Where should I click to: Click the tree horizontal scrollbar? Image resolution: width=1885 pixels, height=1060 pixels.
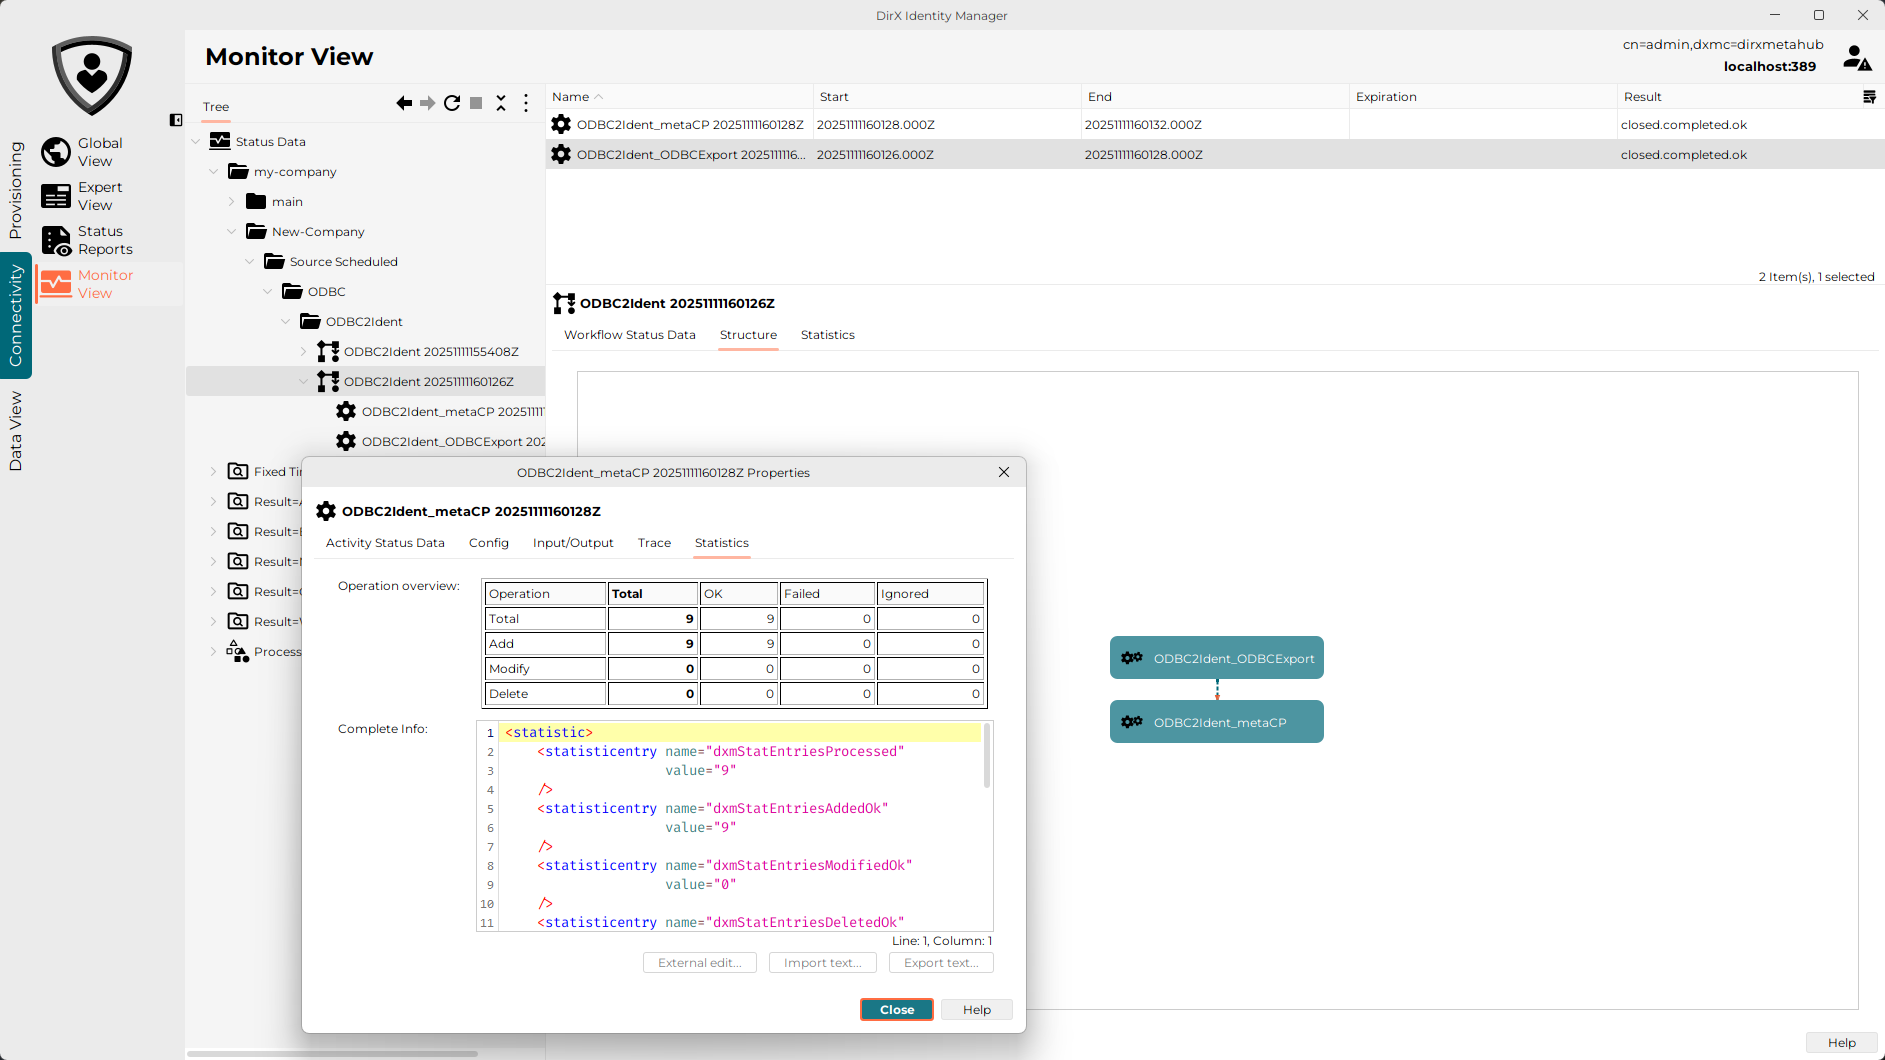pyautogui.click(x=332, y=1053)
